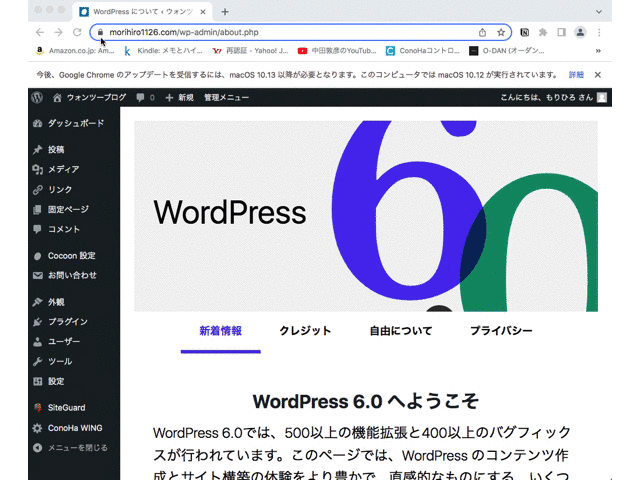Open the Amazon.co.jp bookmark
This screenshot has width=640, height=480.
pos(75,51)
